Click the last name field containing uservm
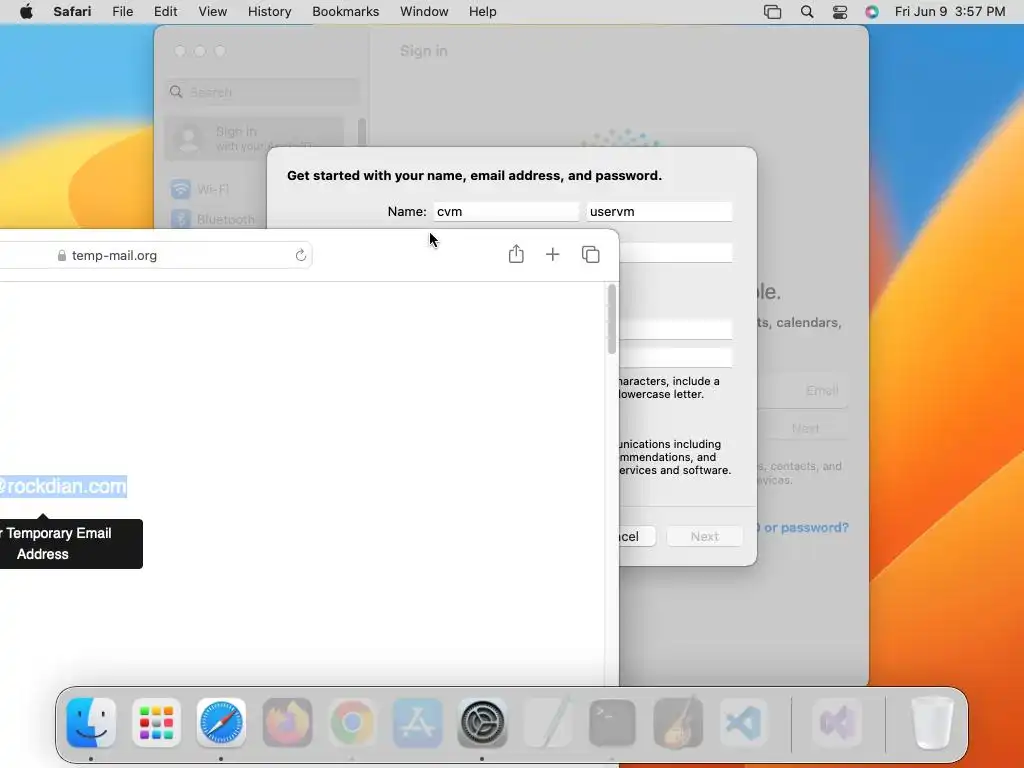Image resolution: width=1024 pixels, height=768 pixels. pos(659,212)
